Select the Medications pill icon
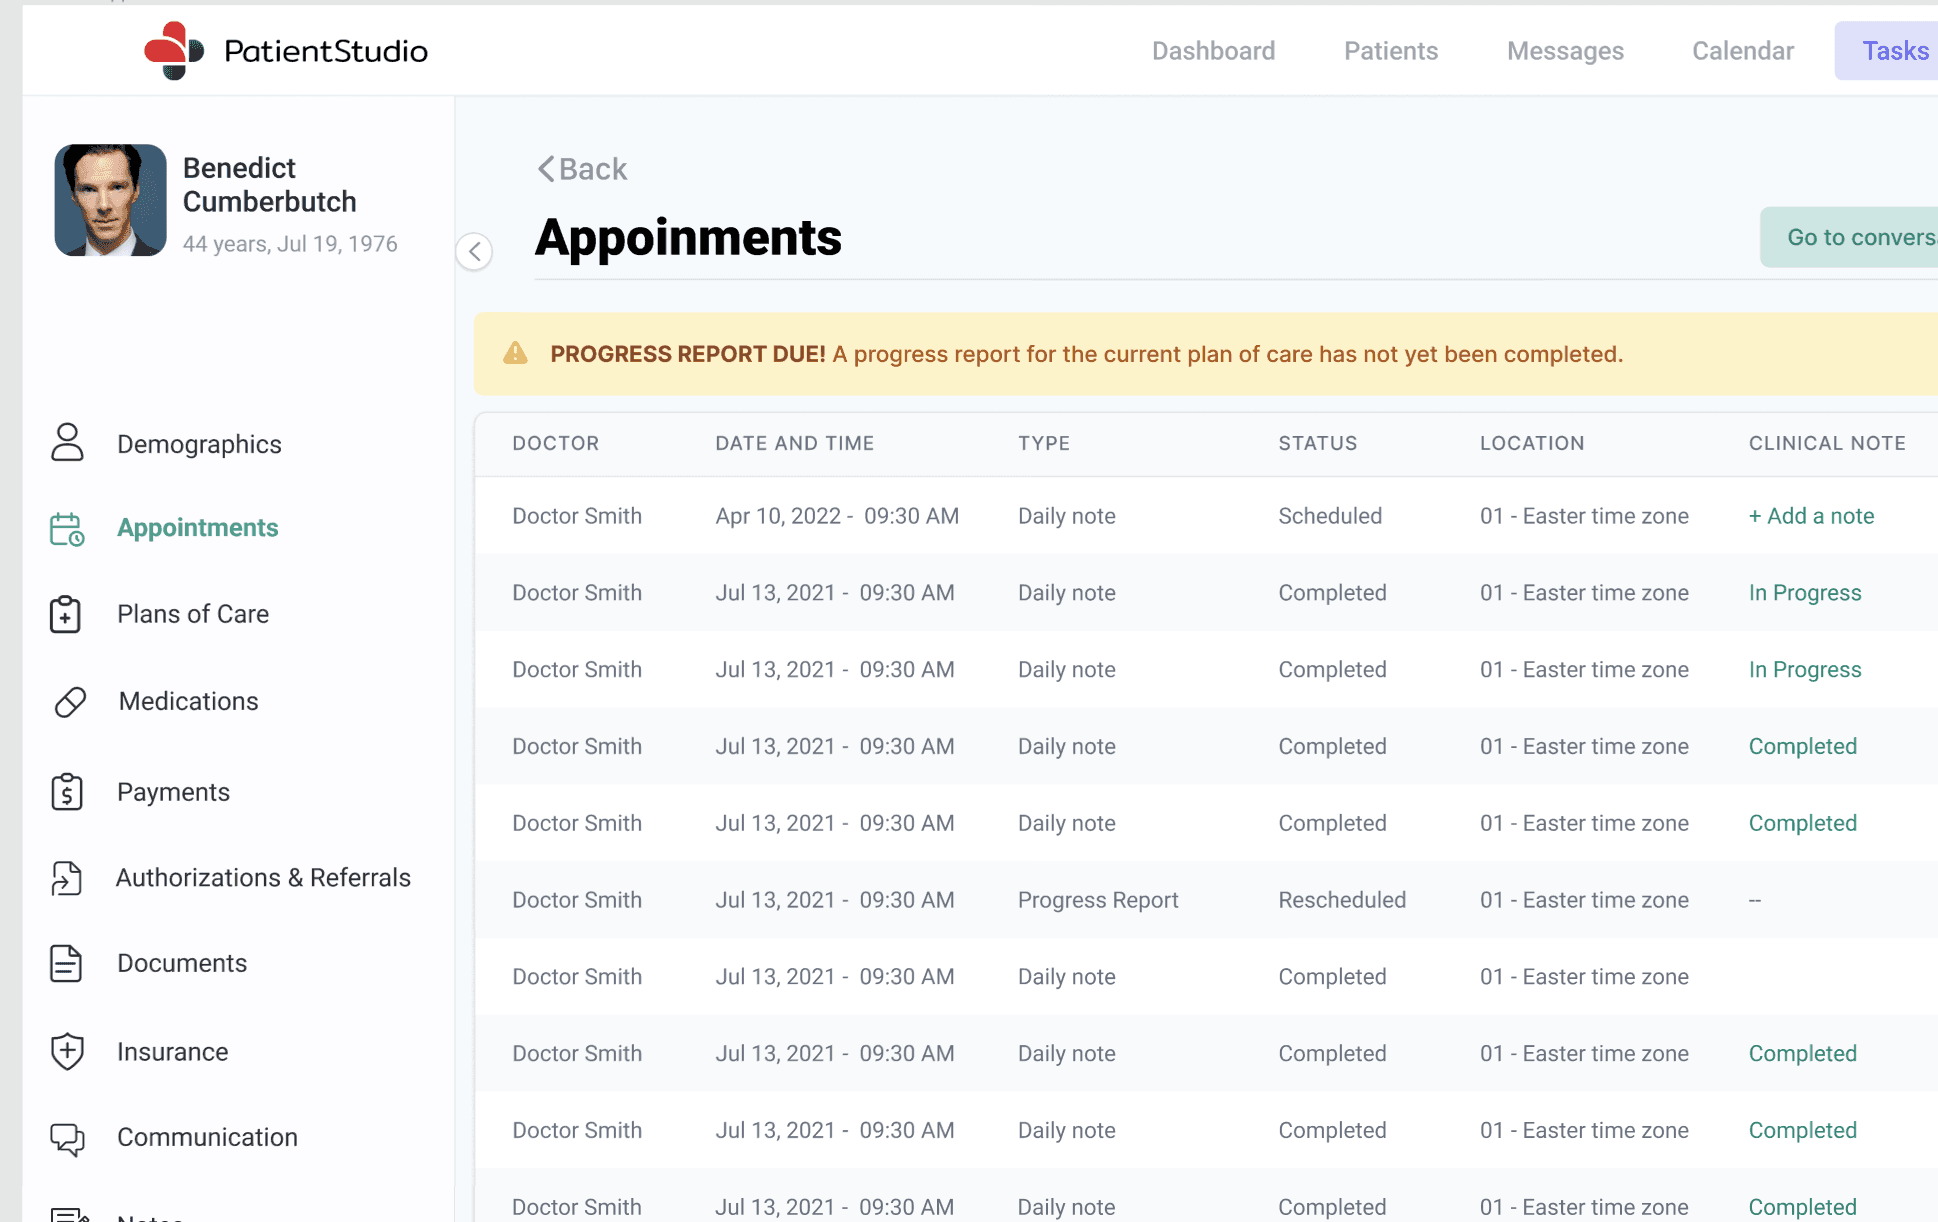This screenshot has width=1938, height=1222. click(x=70, y=702)
